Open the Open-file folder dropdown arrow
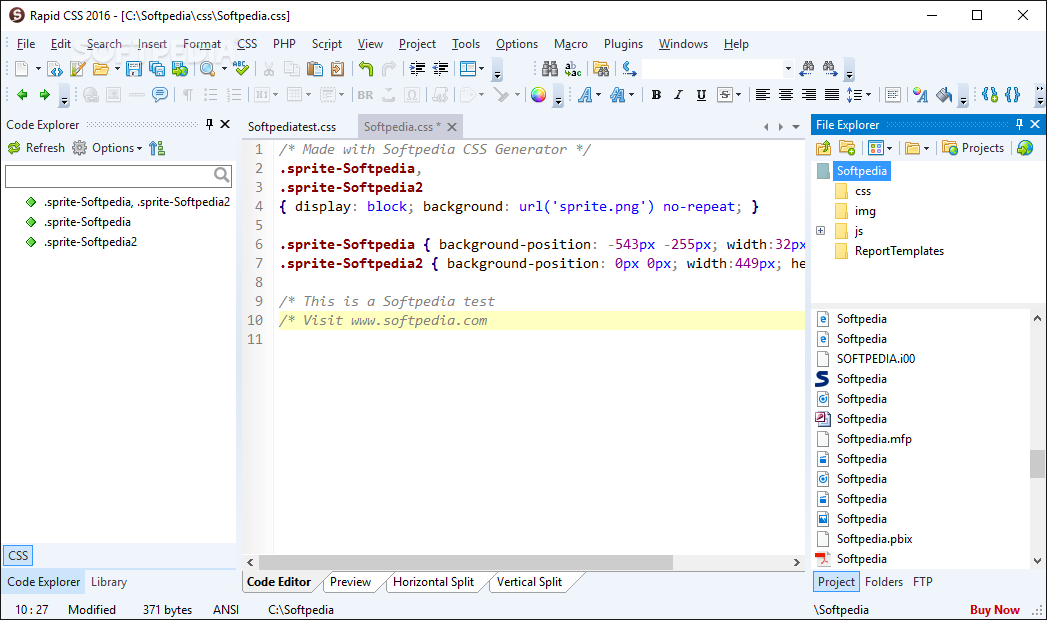Screen dimensions: 1047x620 click(x=117, y=69)
